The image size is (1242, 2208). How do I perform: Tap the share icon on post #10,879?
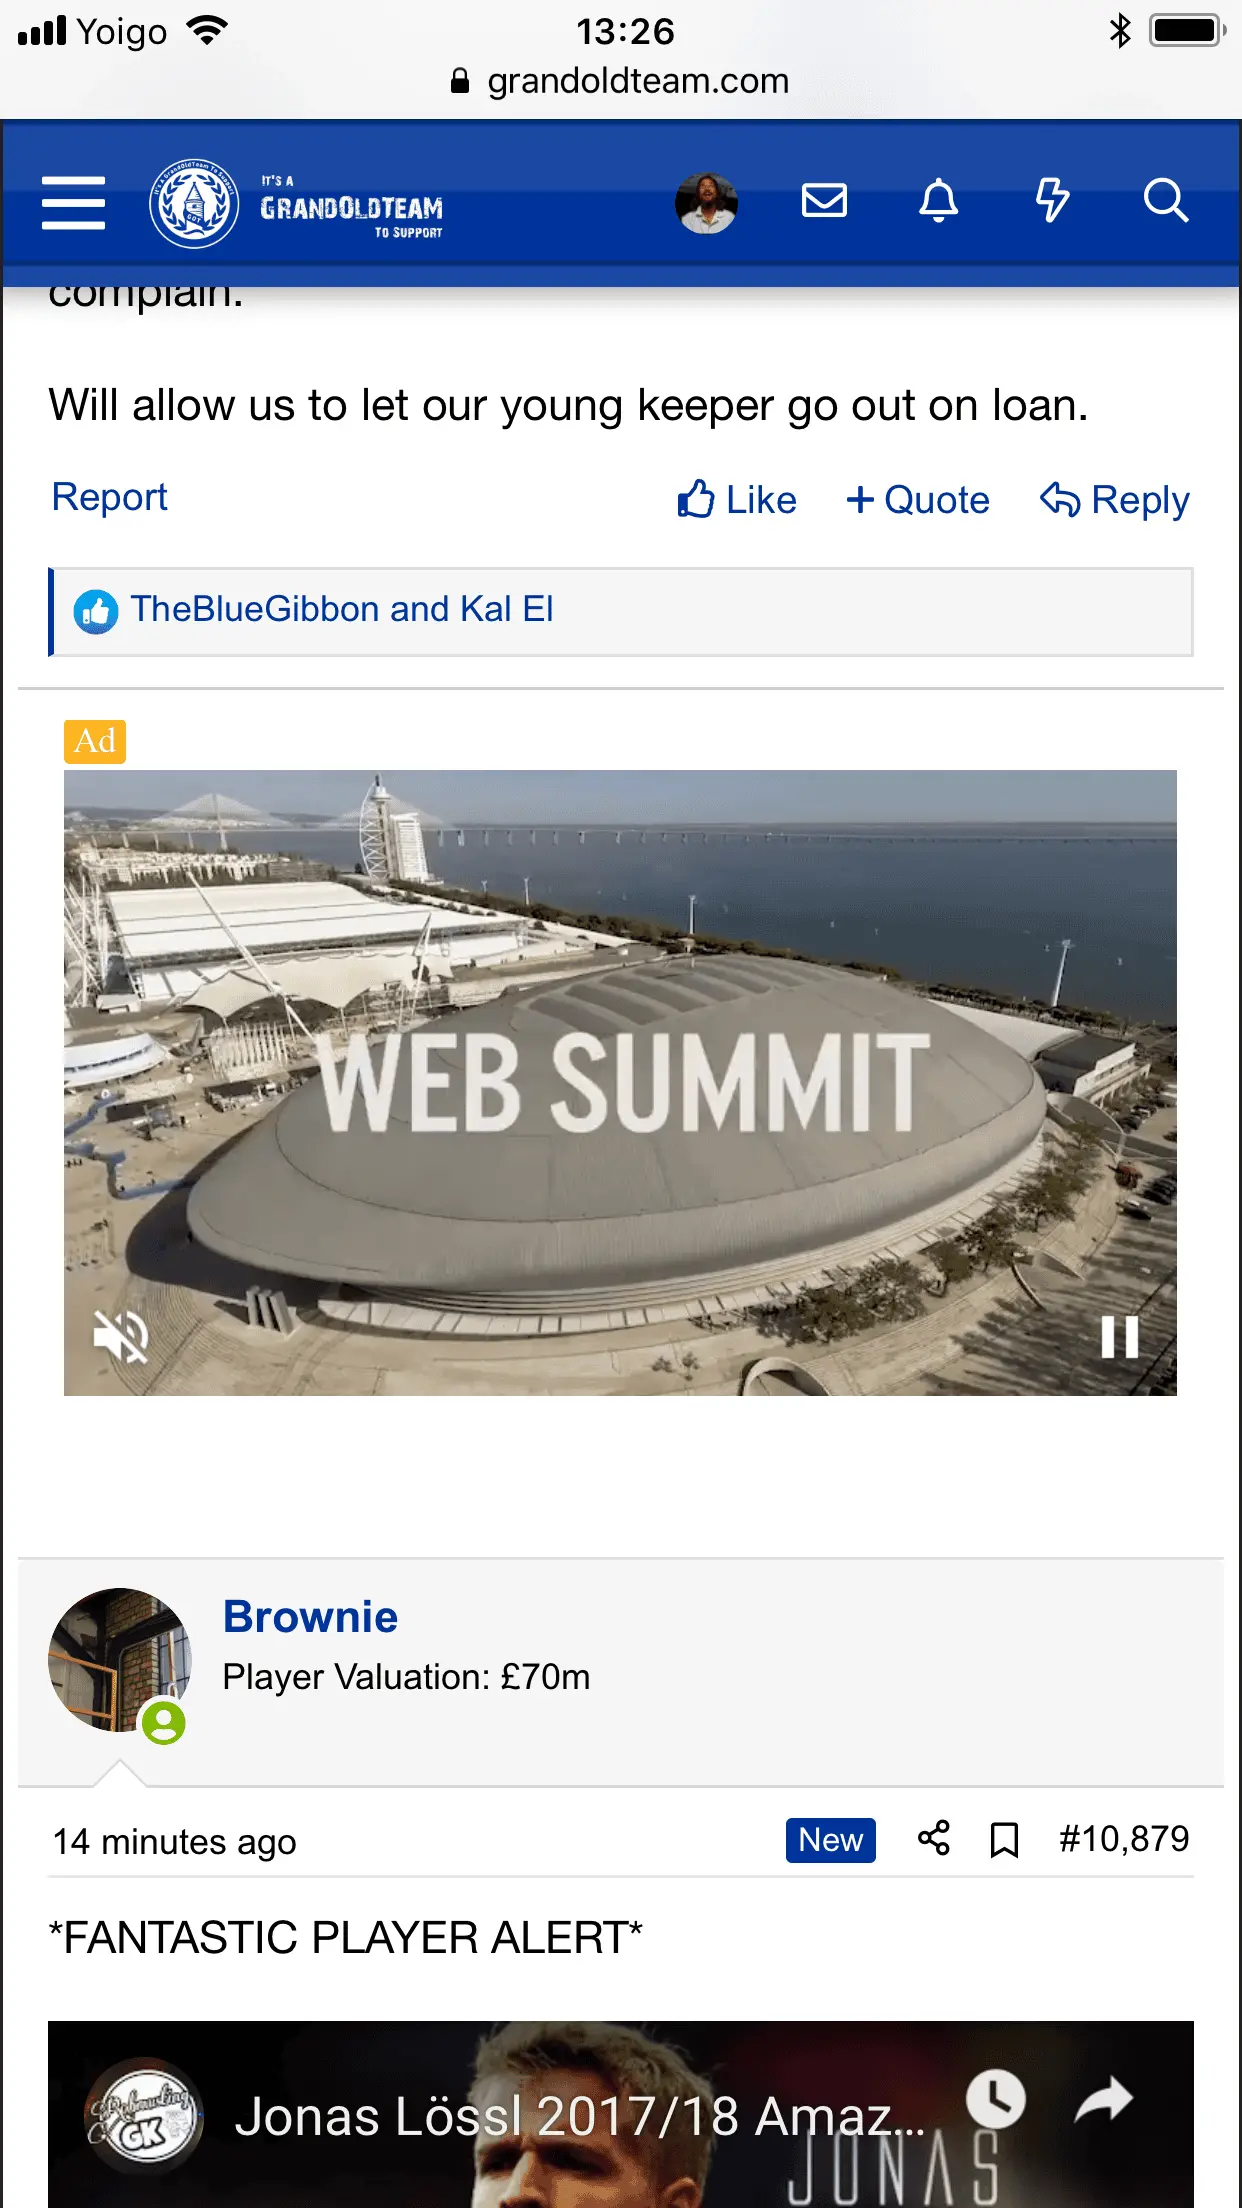tap(934, 1839)
